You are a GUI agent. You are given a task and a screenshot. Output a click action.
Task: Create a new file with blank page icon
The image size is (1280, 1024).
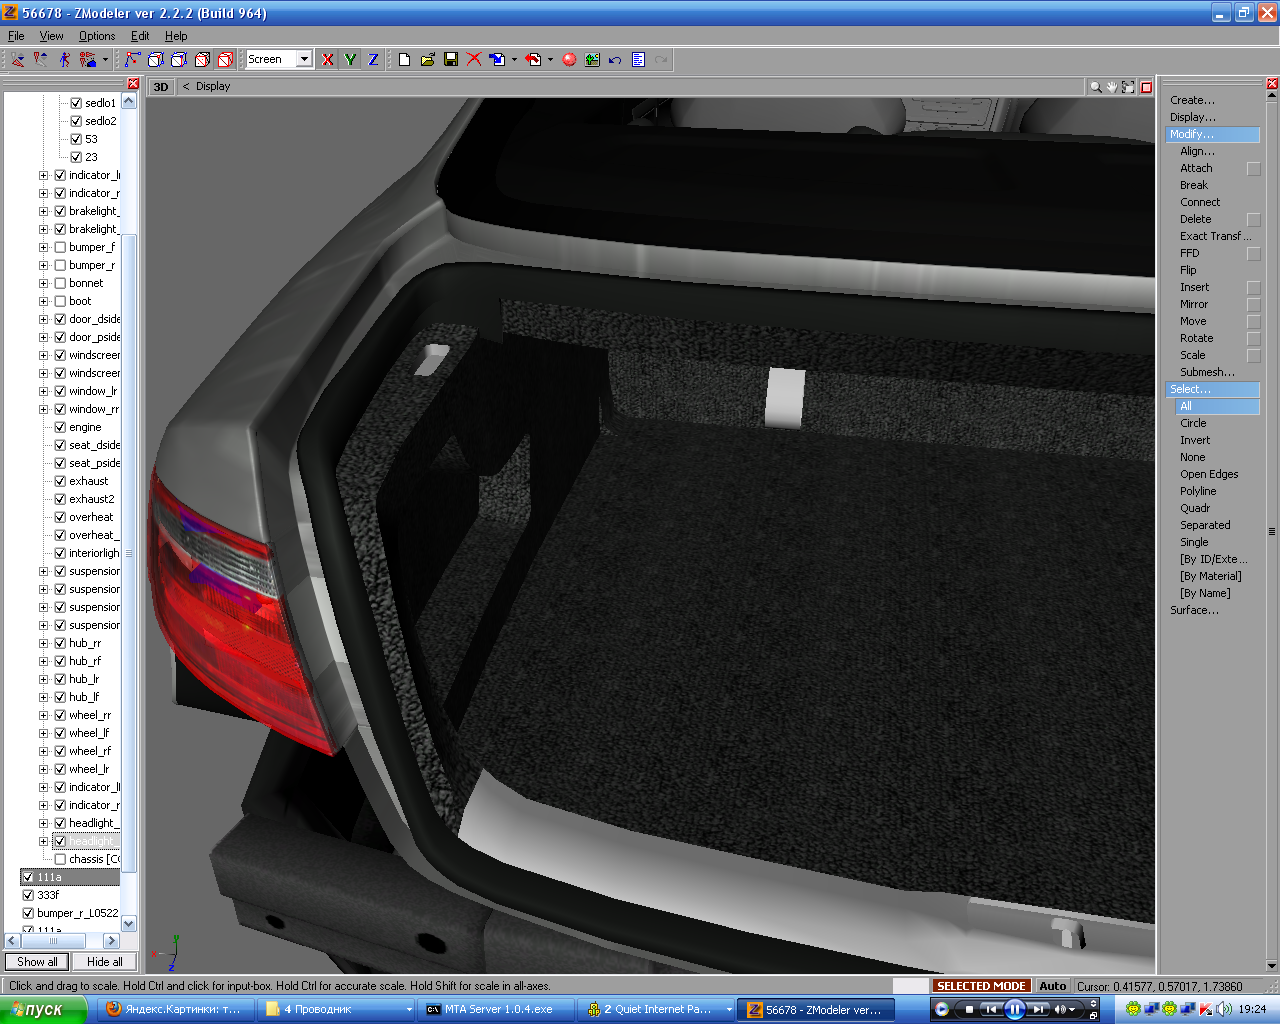(404, 60)
